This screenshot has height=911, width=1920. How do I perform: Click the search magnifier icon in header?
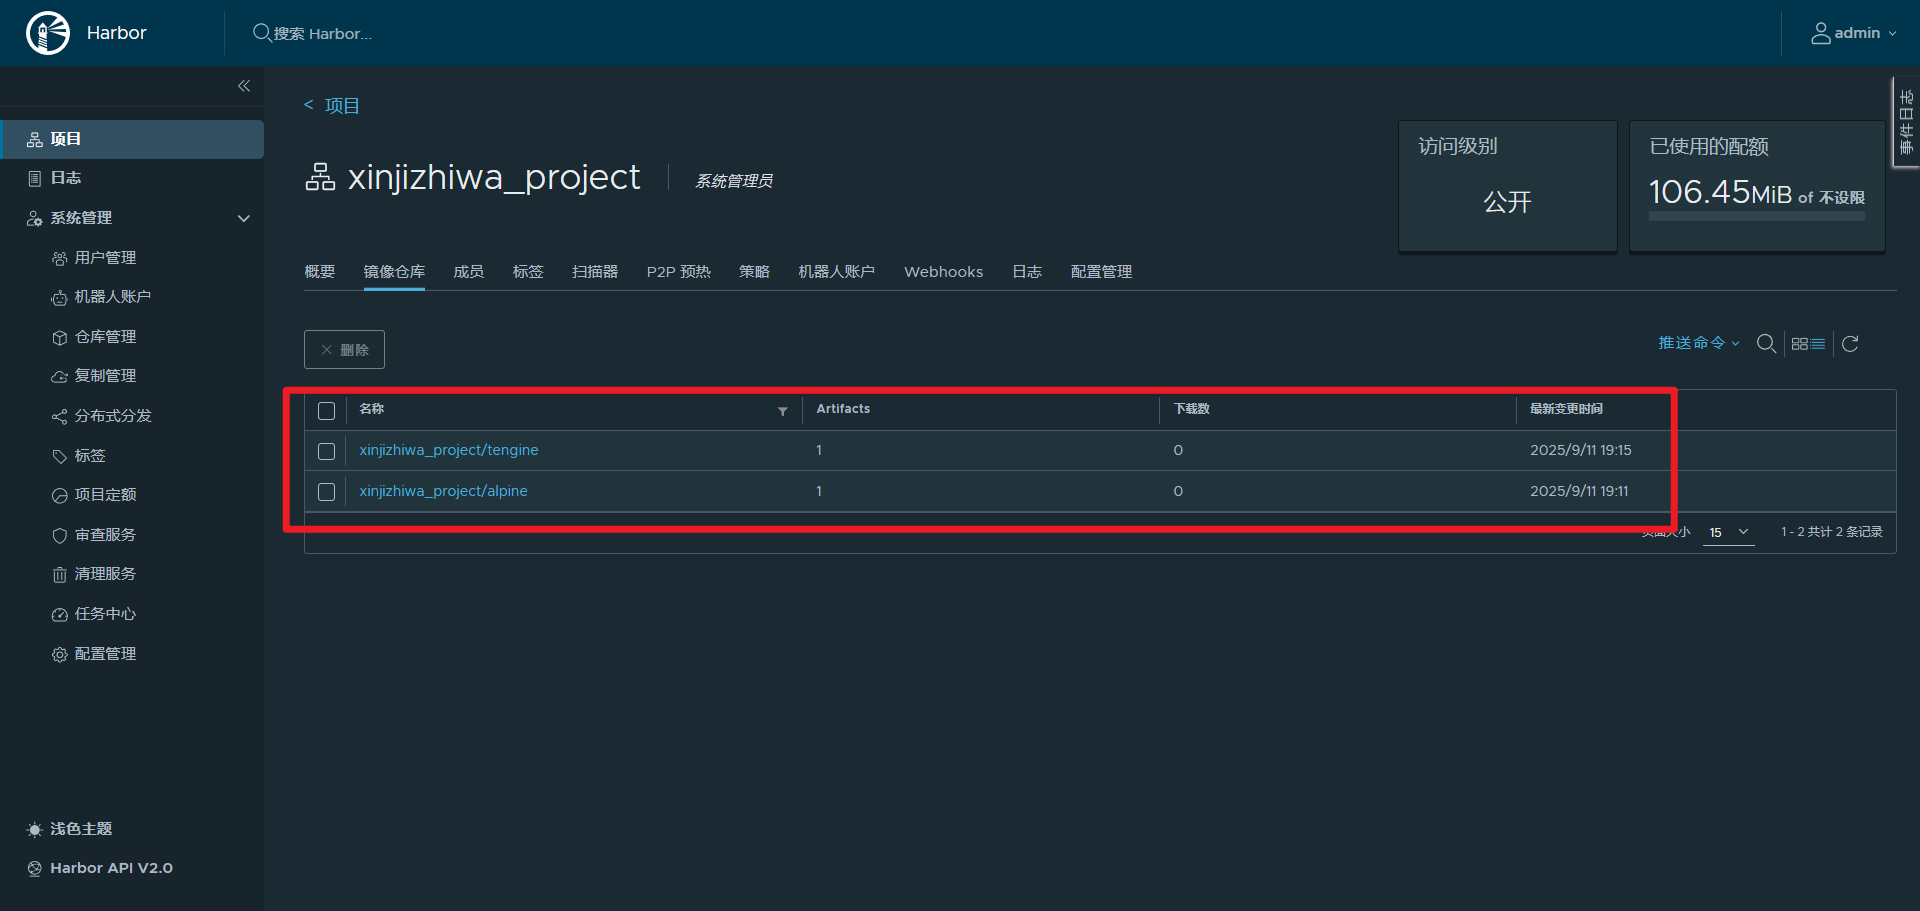[262, 33]
